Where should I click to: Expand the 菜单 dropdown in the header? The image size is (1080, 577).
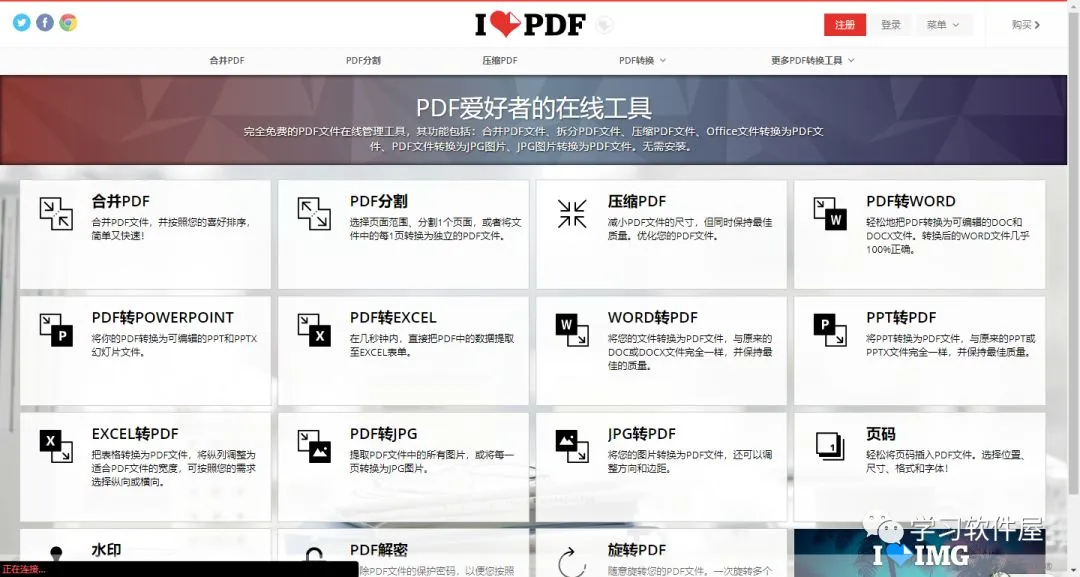point(944,25)
